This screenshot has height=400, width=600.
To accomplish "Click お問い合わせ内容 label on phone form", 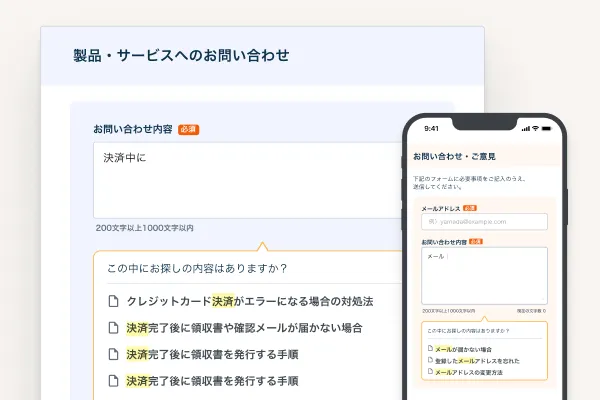I will [x=444, y=242].
